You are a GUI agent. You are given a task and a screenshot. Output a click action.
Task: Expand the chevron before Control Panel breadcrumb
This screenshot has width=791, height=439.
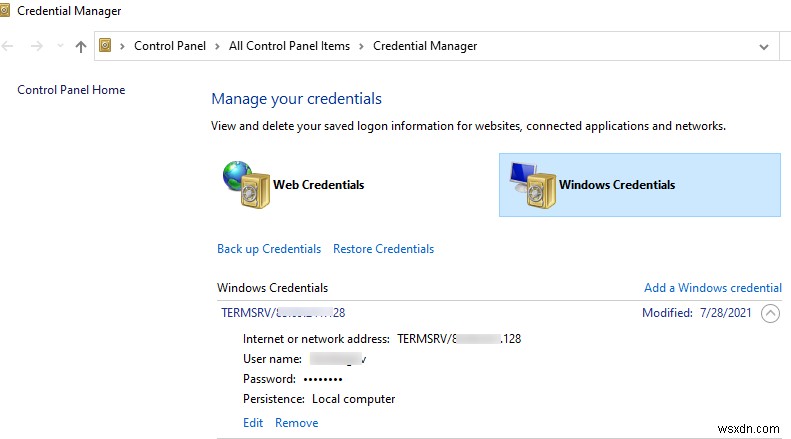[x=122, y=46]
